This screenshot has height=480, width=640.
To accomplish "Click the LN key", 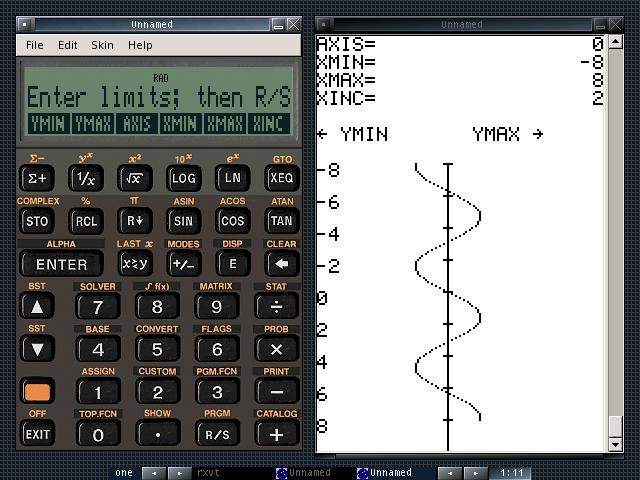I will coord(233,178).
